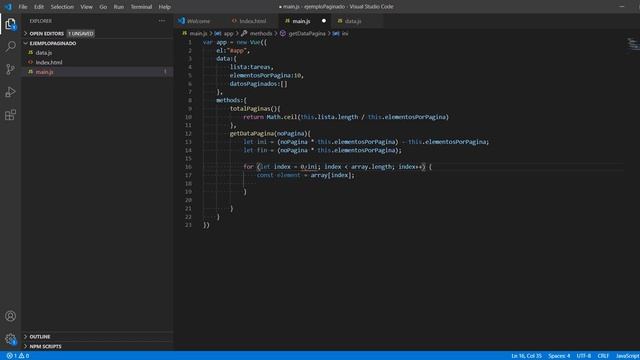The height and width of the screenshot is (360, 640).
Task: Click the 1 UNSAVED badge
Action: [81, 33]
